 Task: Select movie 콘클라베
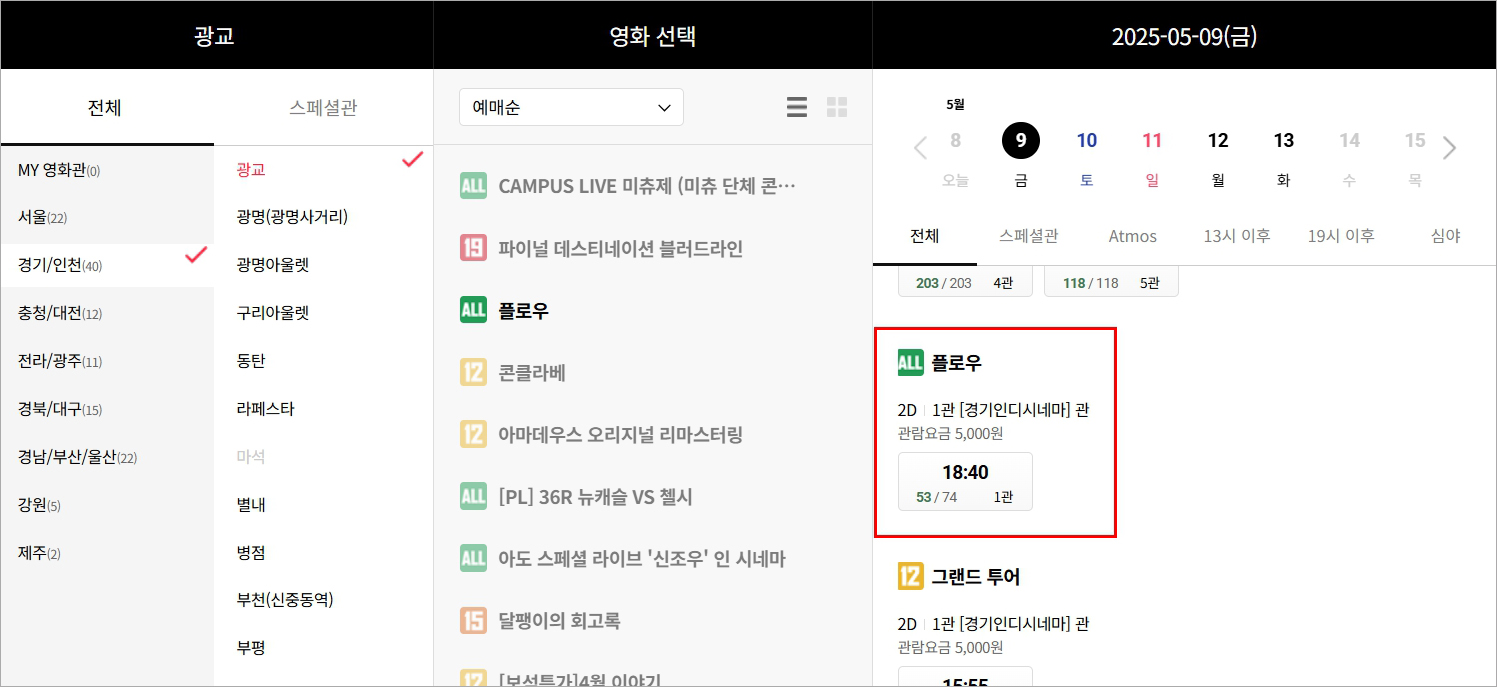coord(532,373)
